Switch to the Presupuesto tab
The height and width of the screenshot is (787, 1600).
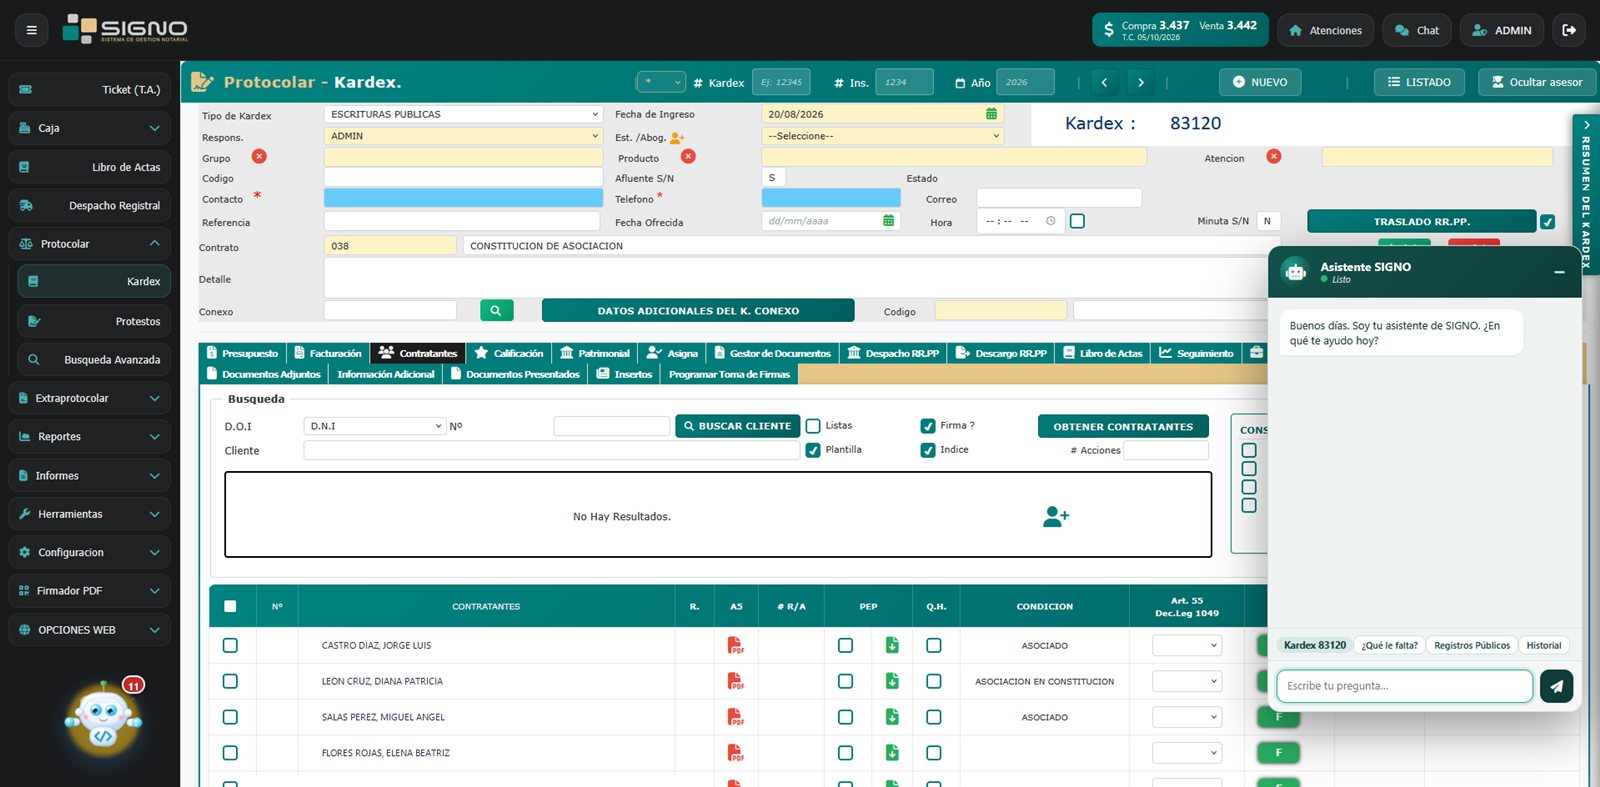(x=243, y=353)
